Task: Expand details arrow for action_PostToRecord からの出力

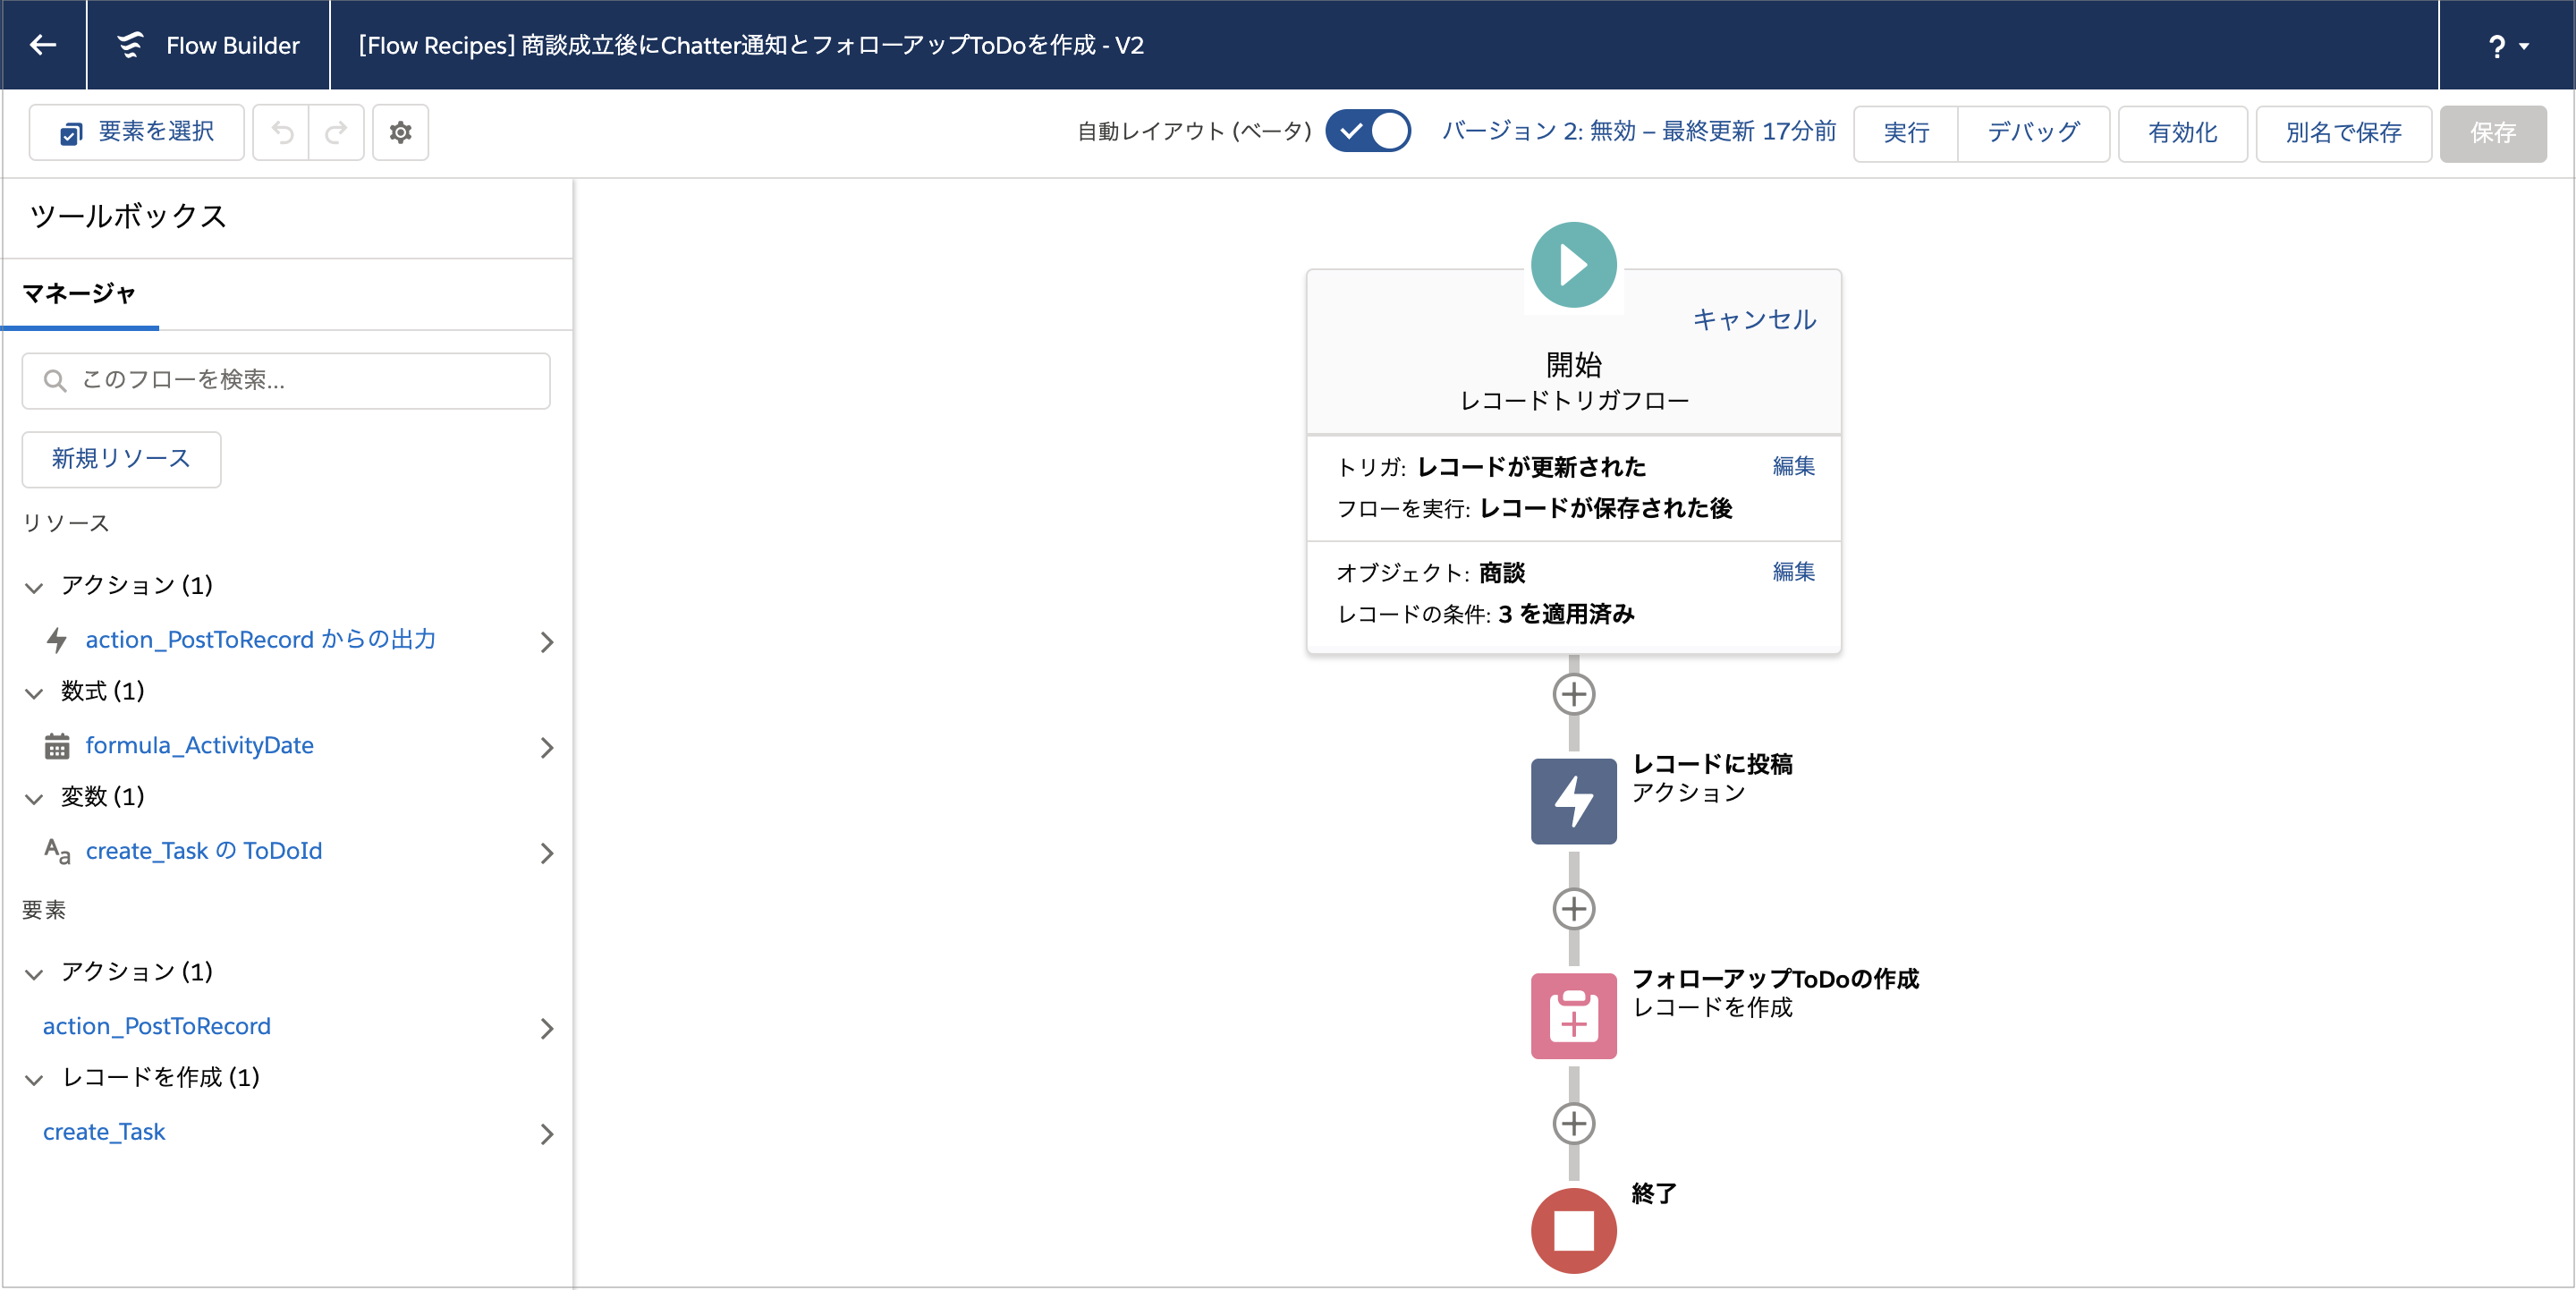Action: tap(546, 642)
